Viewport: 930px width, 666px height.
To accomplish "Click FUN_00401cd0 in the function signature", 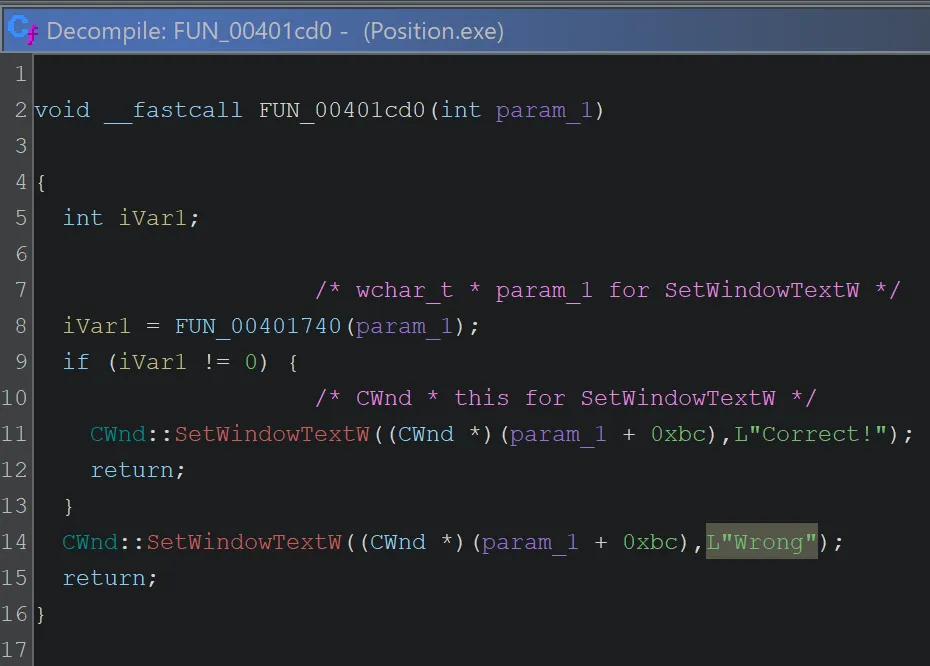I will [342, 110].
